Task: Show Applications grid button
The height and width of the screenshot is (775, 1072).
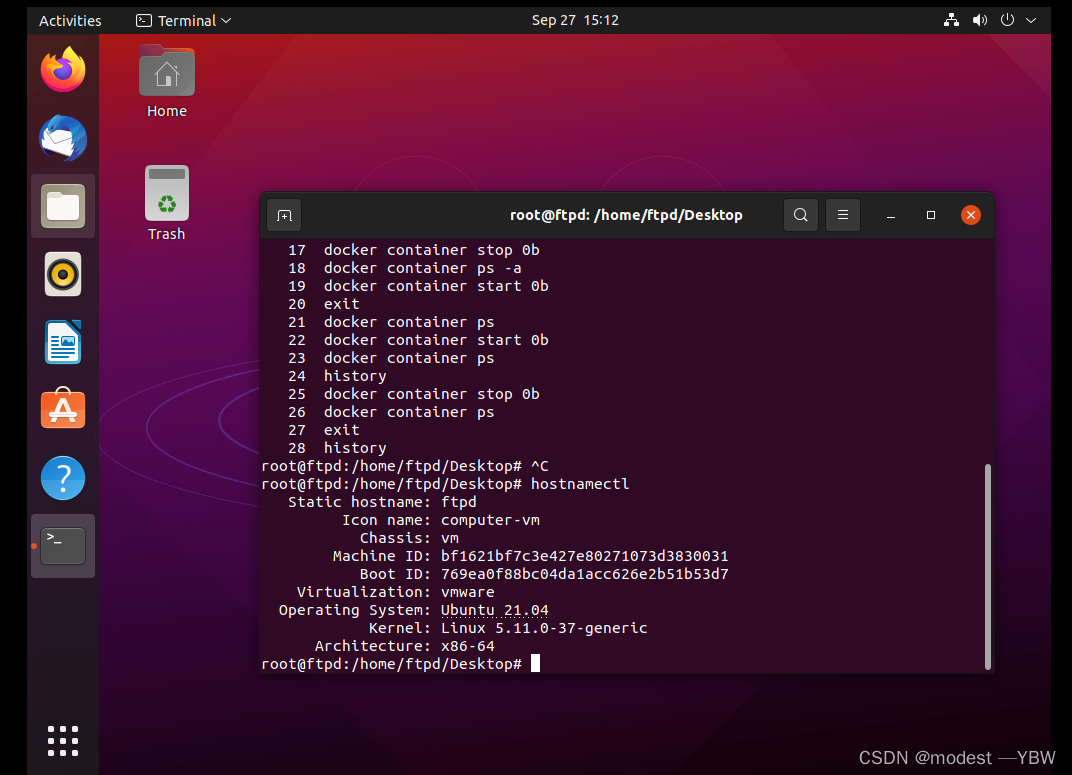Action: 63,741
